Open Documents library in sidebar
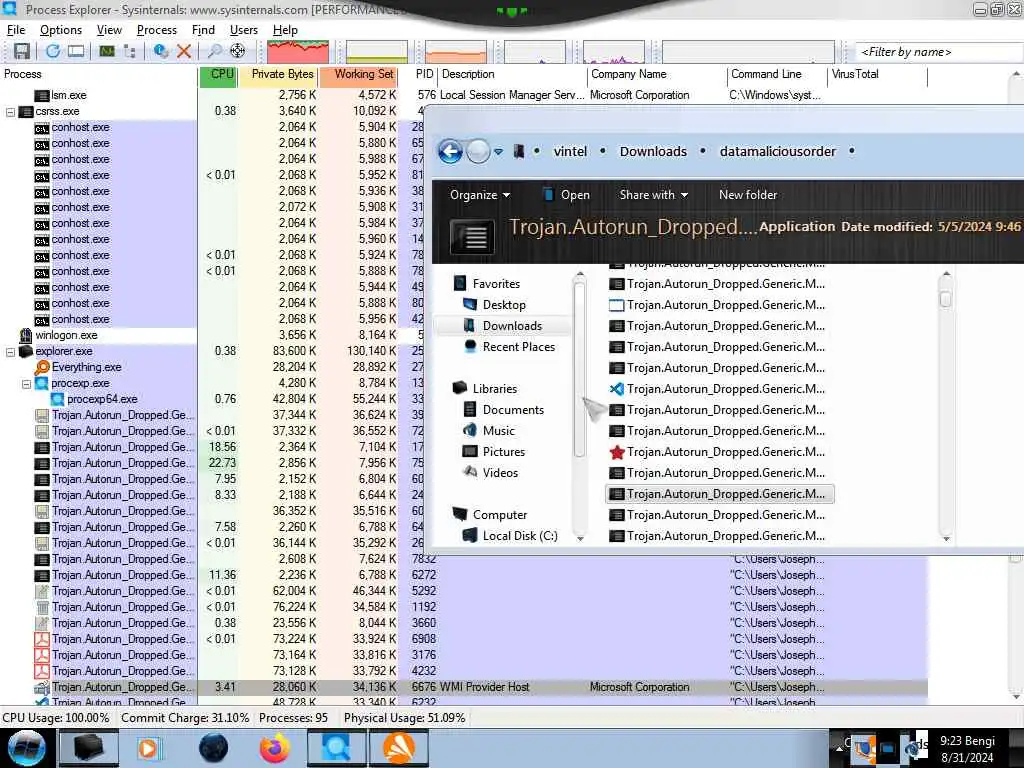The image size is (1024, 768). click(513, 409)
